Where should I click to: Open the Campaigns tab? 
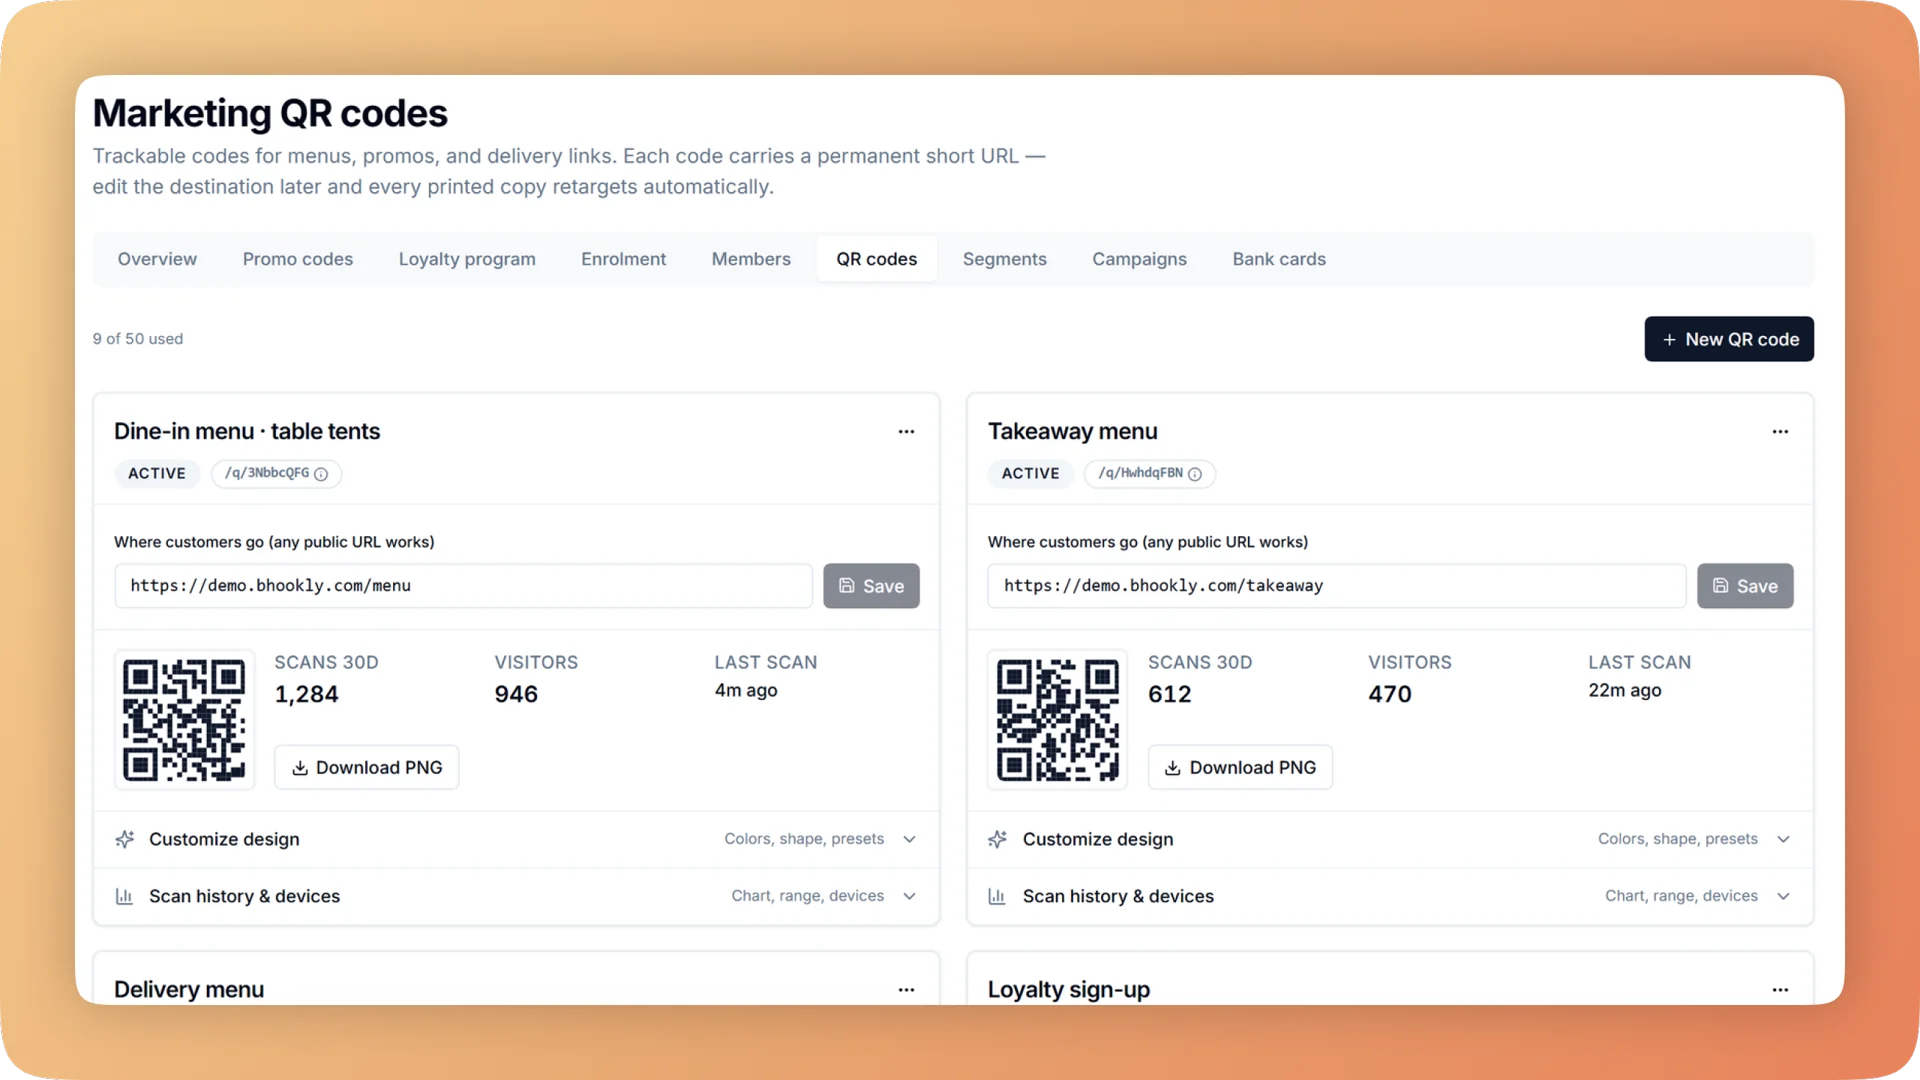click(x=1139, y=259)
